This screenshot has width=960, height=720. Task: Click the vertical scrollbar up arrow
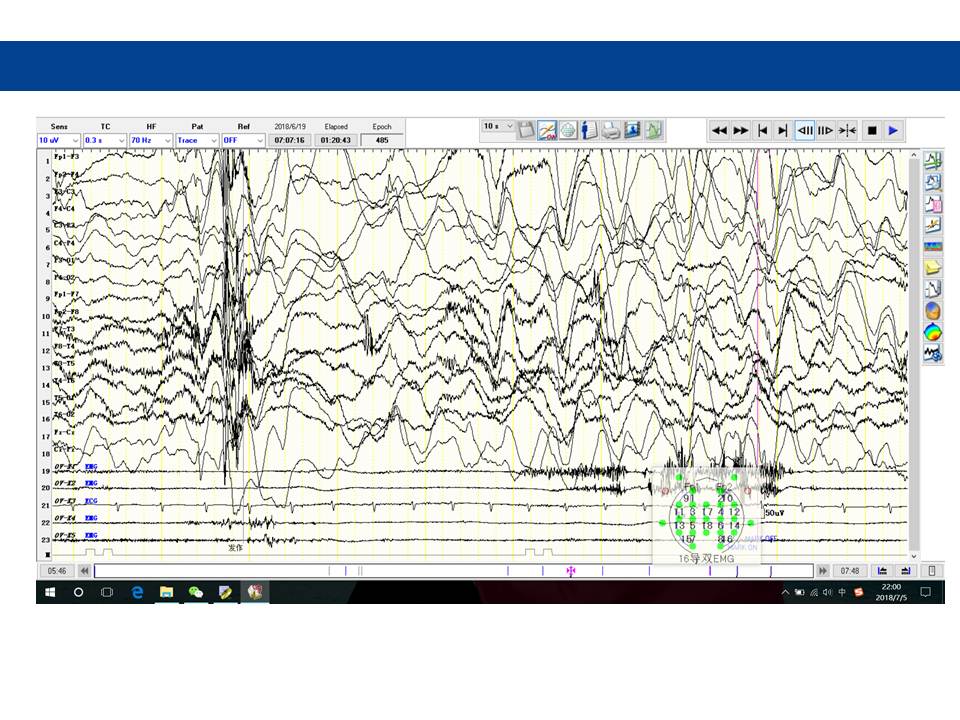[914, 156]
